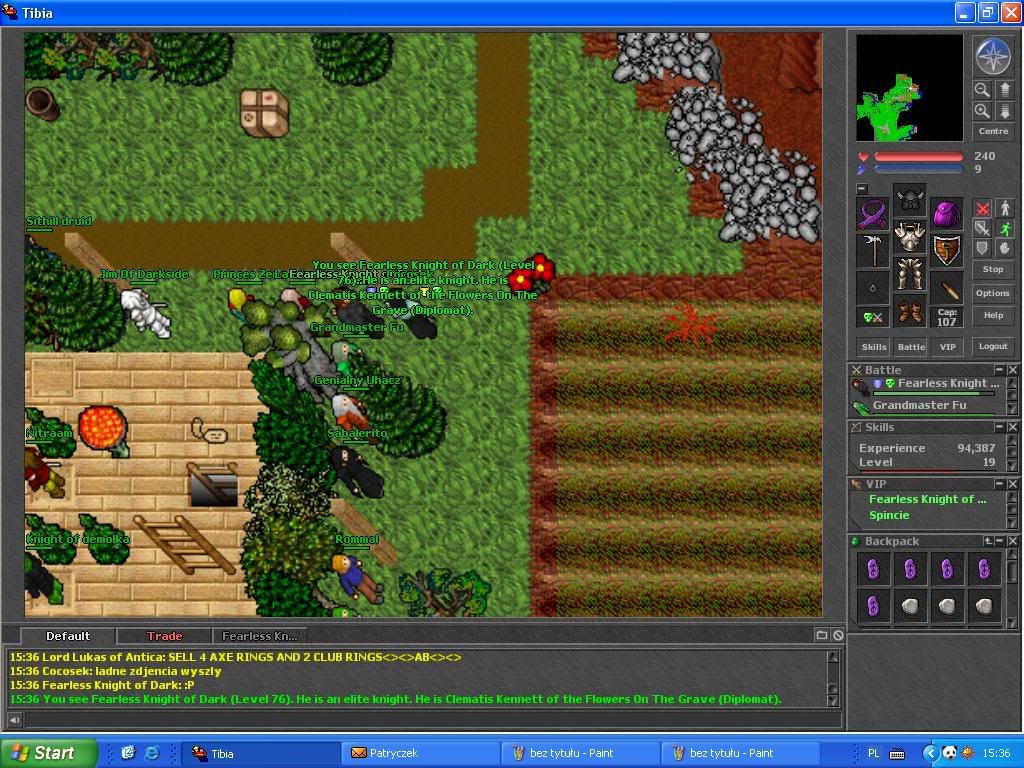This screenshot has height=768, width=1024.
Task: Close the VIP panel
Action: [1012, 484]
